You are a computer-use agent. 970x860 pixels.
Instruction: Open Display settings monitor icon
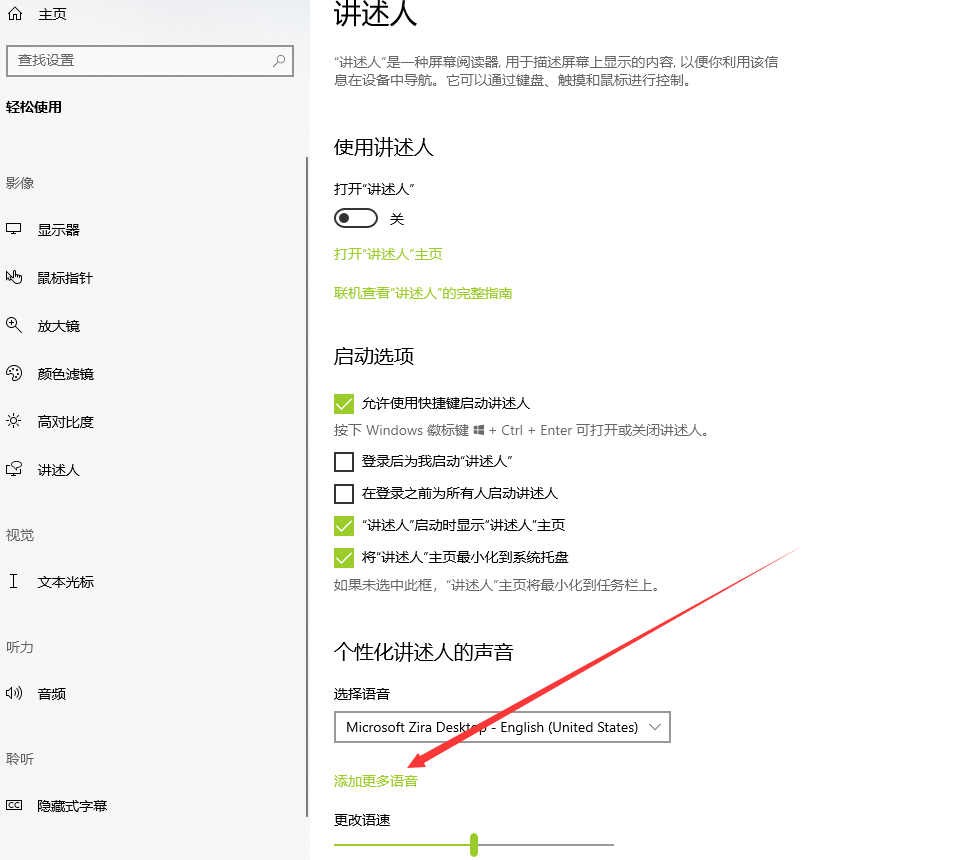tap(14, 229)
